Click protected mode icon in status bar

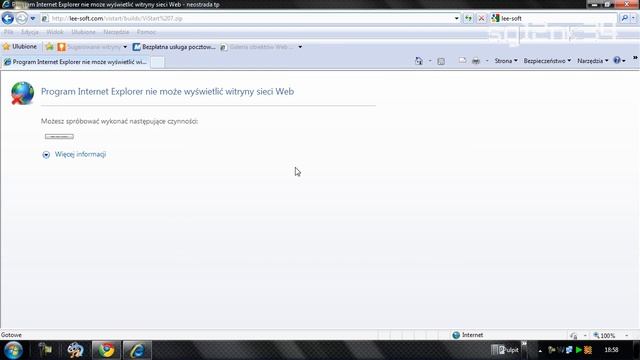pyautogui.click(x=573, y=336)
